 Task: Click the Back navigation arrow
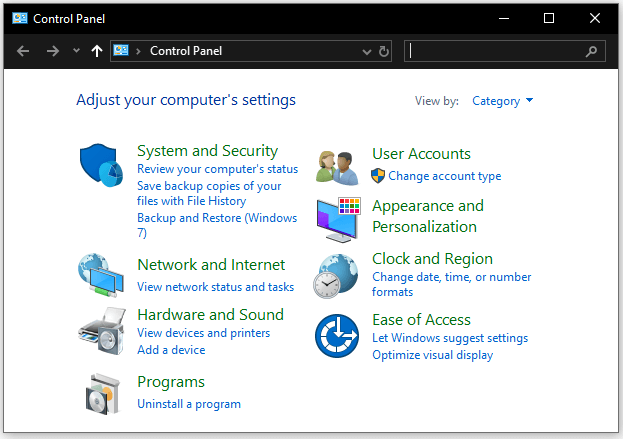pos(23,51)
